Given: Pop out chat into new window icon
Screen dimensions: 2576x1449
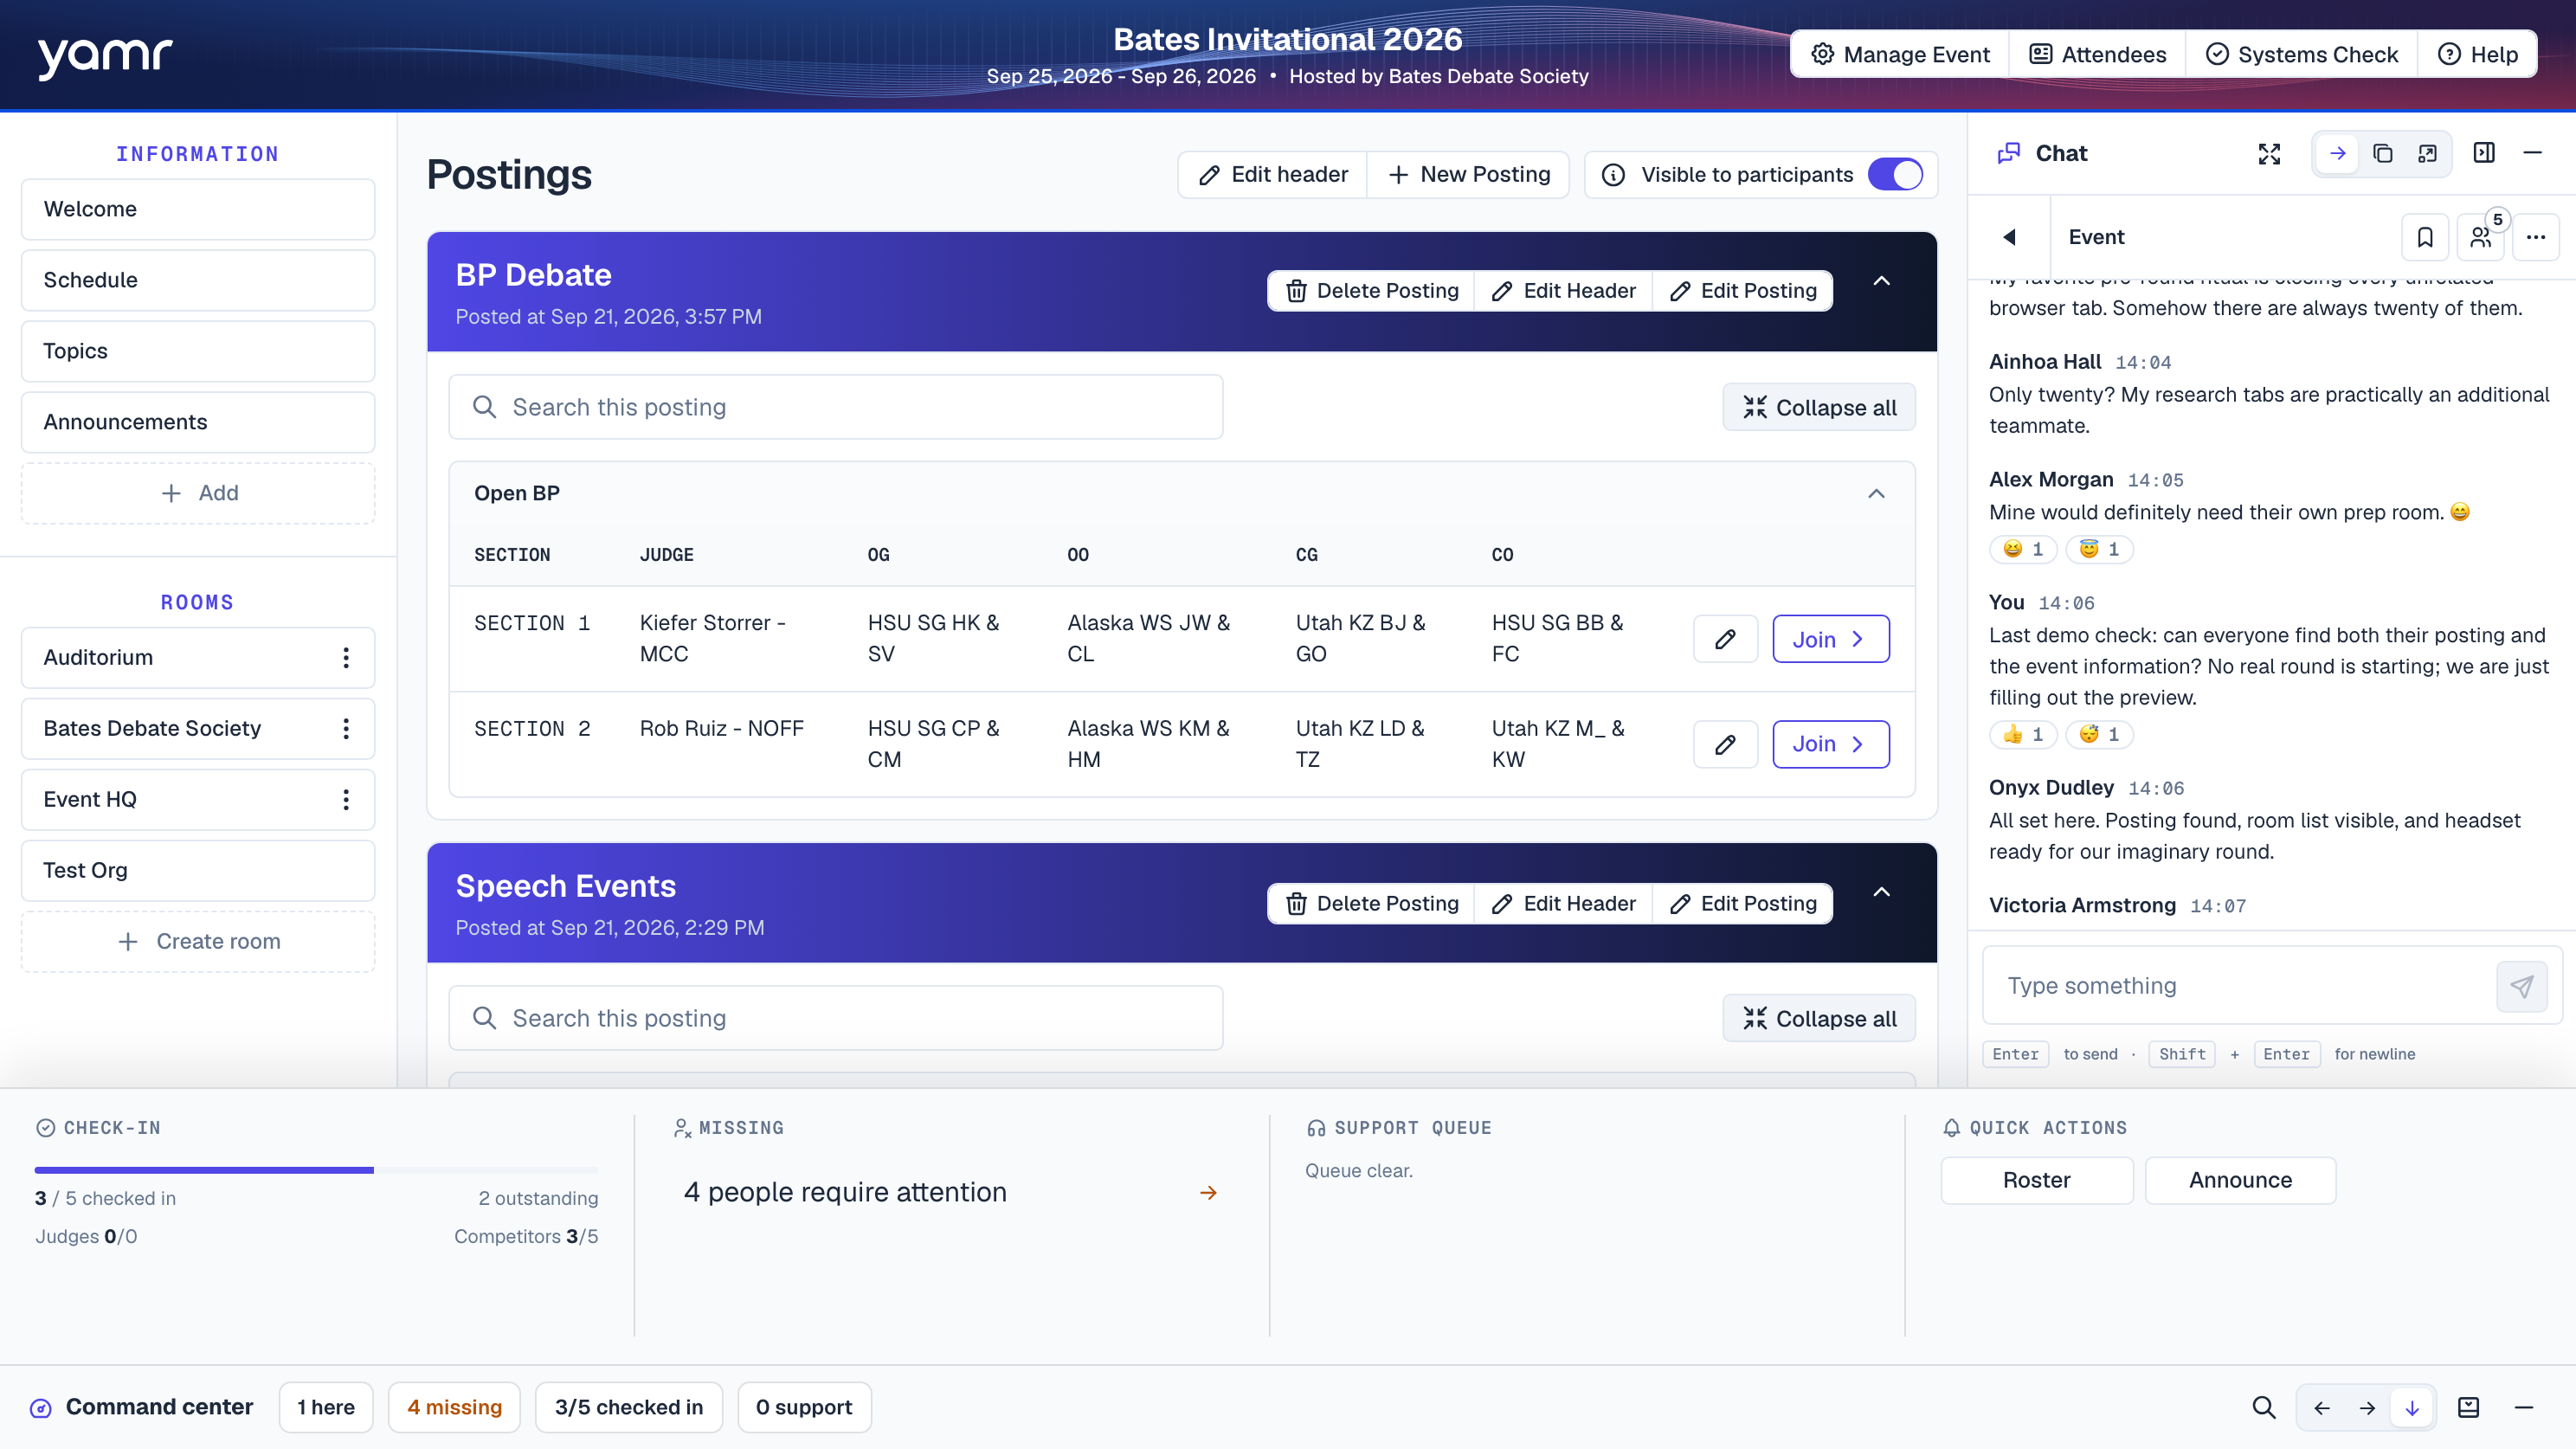Looking at the screenshot, I should (x=2427, y=153).
